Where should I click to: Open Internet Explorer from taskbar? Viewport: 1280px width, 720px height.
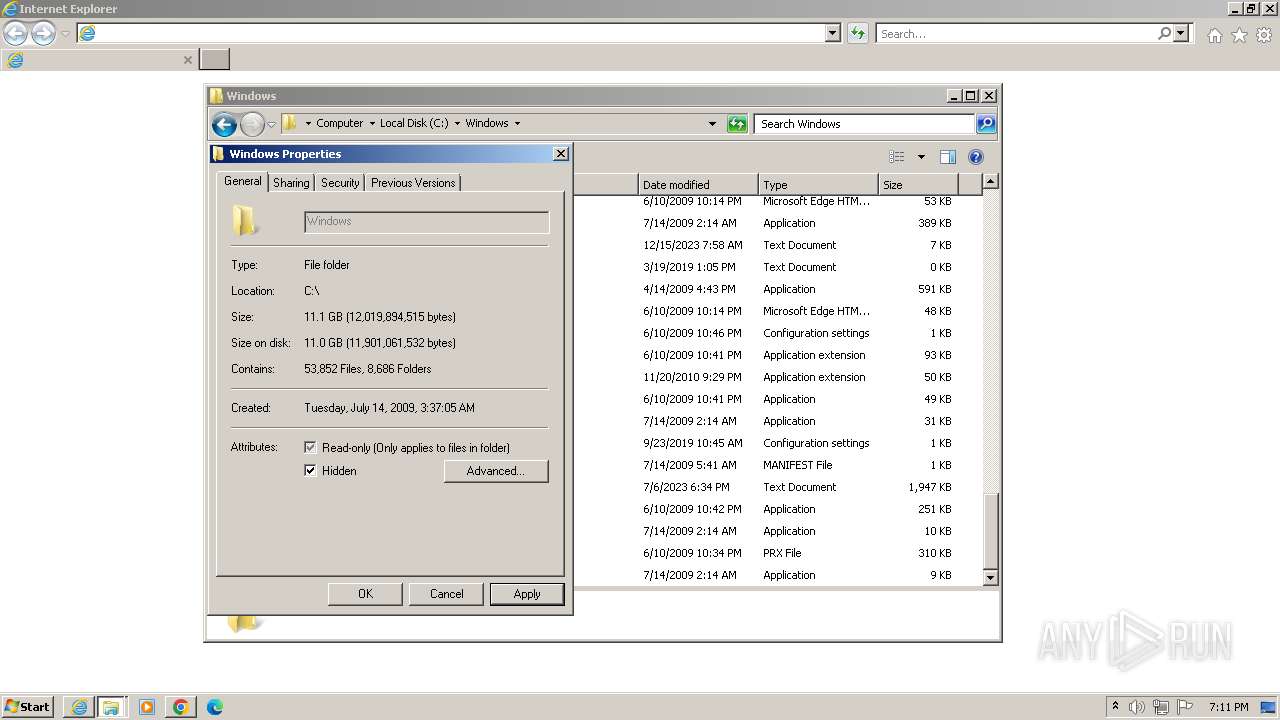click(79, 707)
